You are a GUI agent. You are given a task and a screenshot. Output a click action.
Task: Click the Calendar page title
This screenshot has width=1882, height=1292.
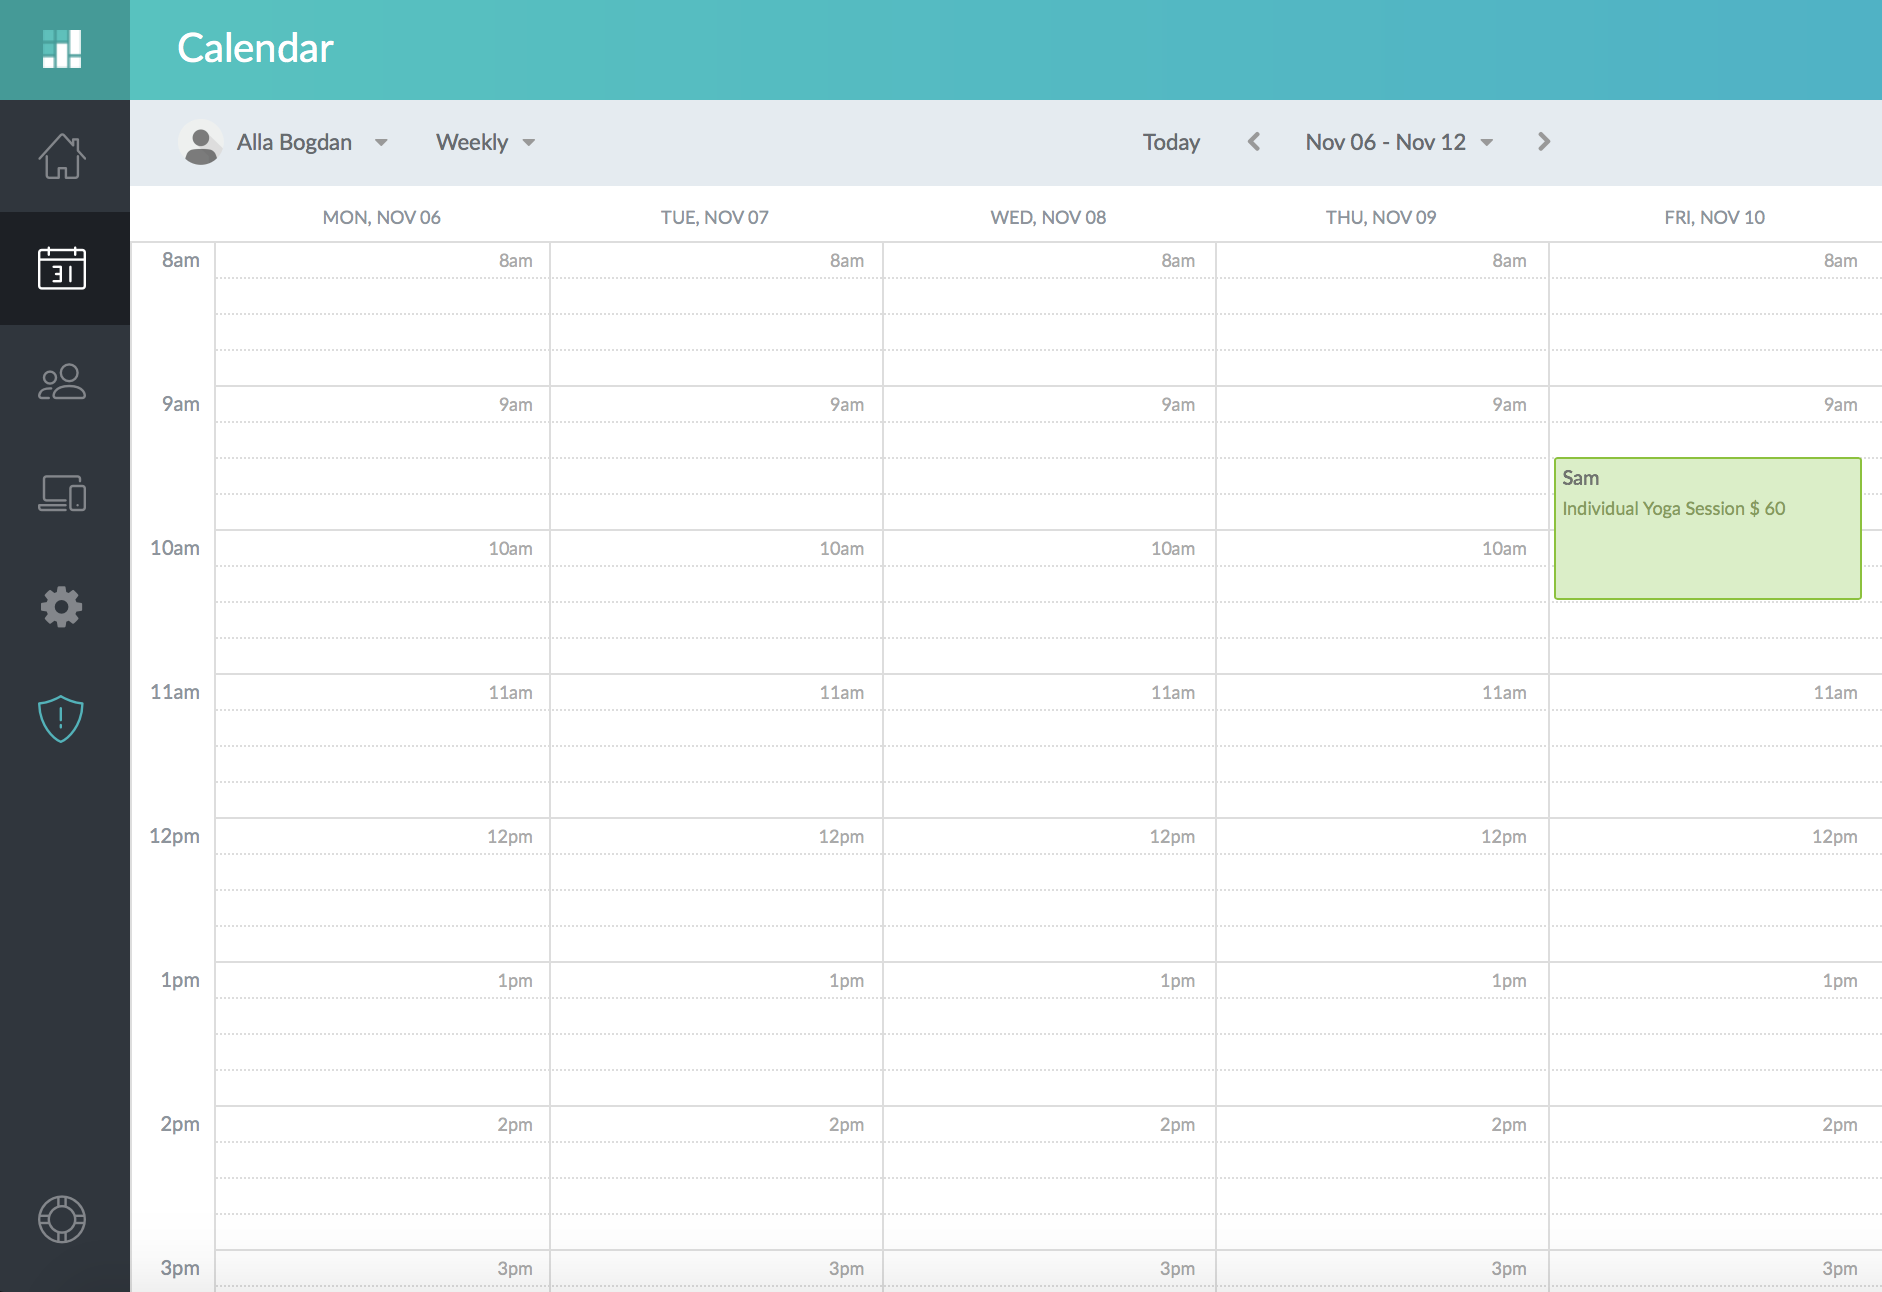pyautogui.click(x=255, y=48)
